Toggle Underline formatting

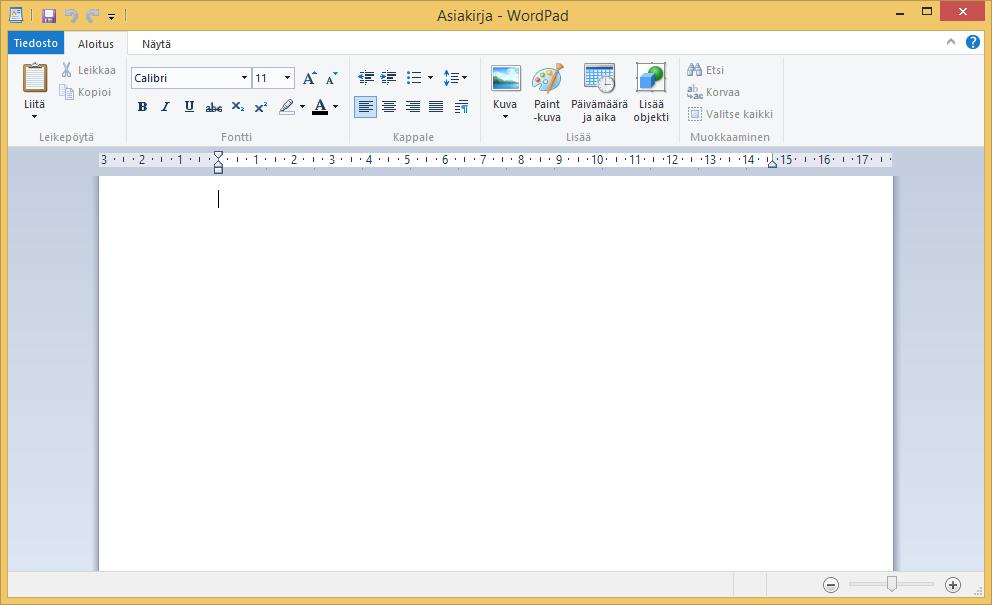pos(189,107)
